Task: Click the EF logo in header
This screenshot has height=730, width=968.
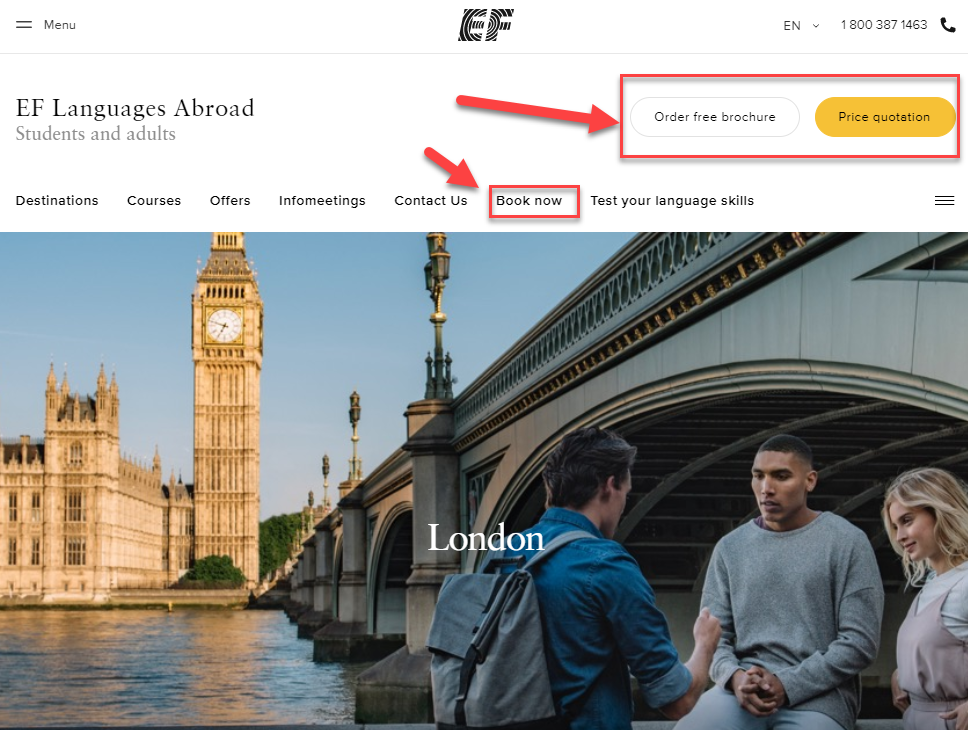Action: [x=486, y=25]
